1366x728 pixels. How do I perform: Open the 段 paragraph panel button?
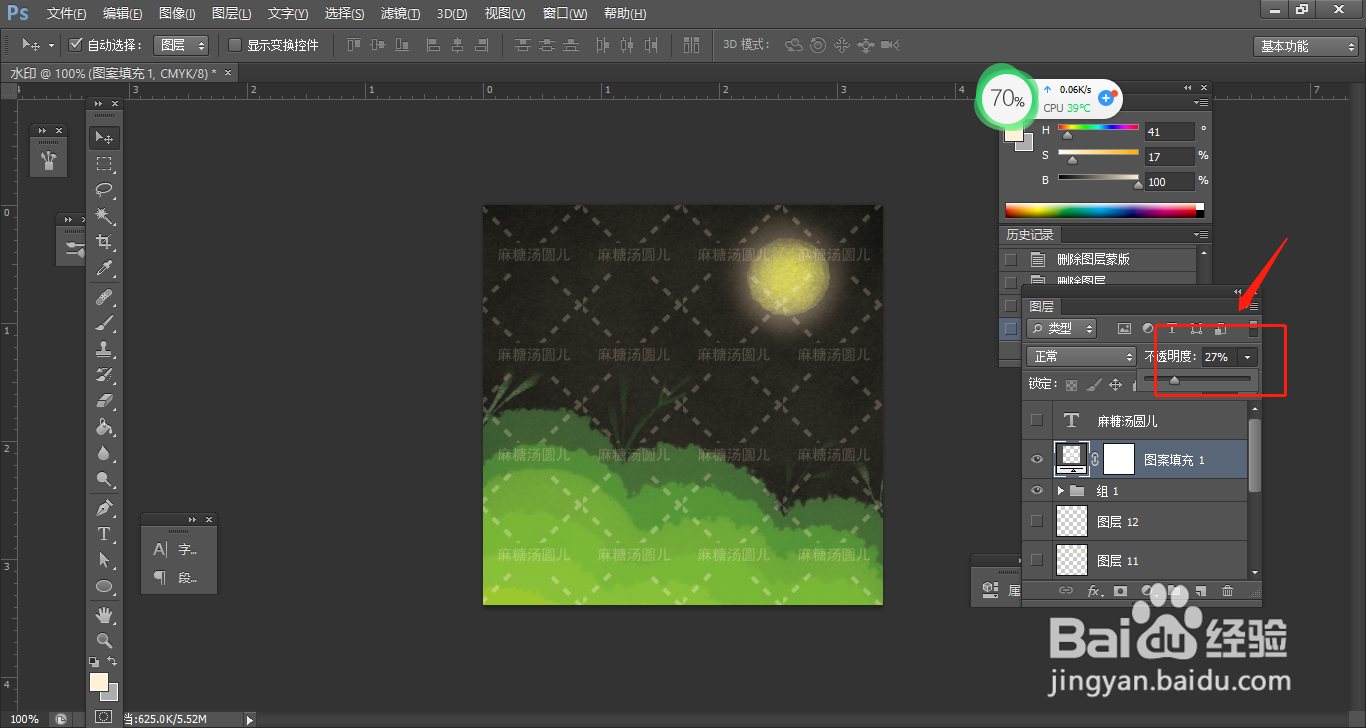[177, 577]
